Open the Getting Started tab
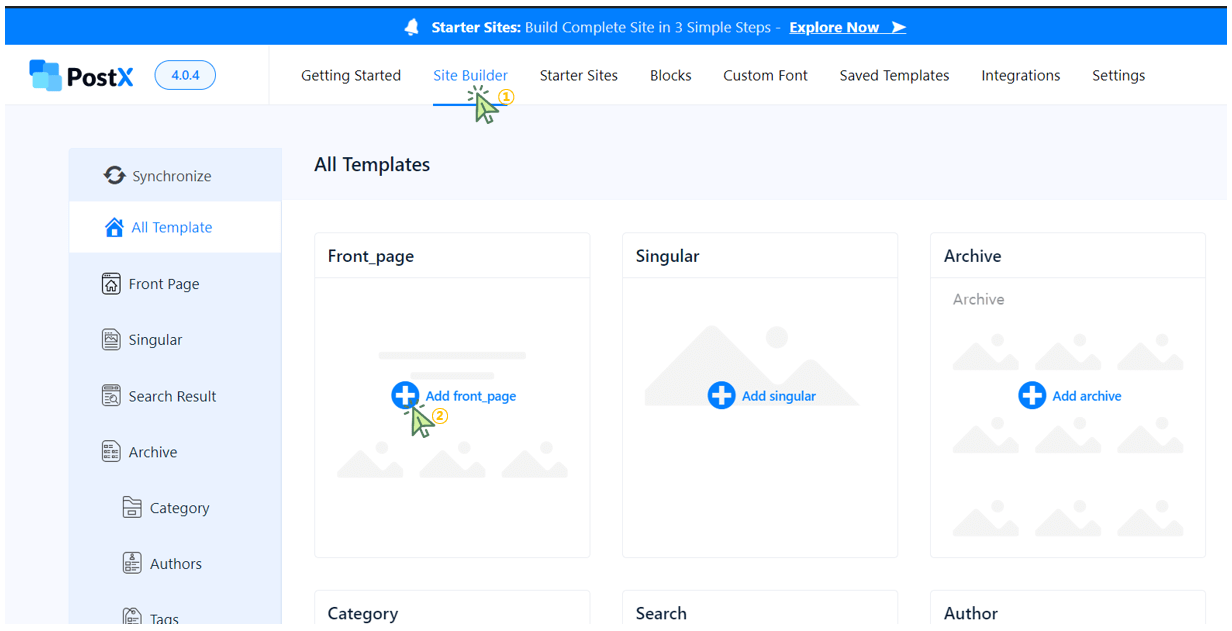Screen dimensions: 1232x631 click(x=351, y=75)
